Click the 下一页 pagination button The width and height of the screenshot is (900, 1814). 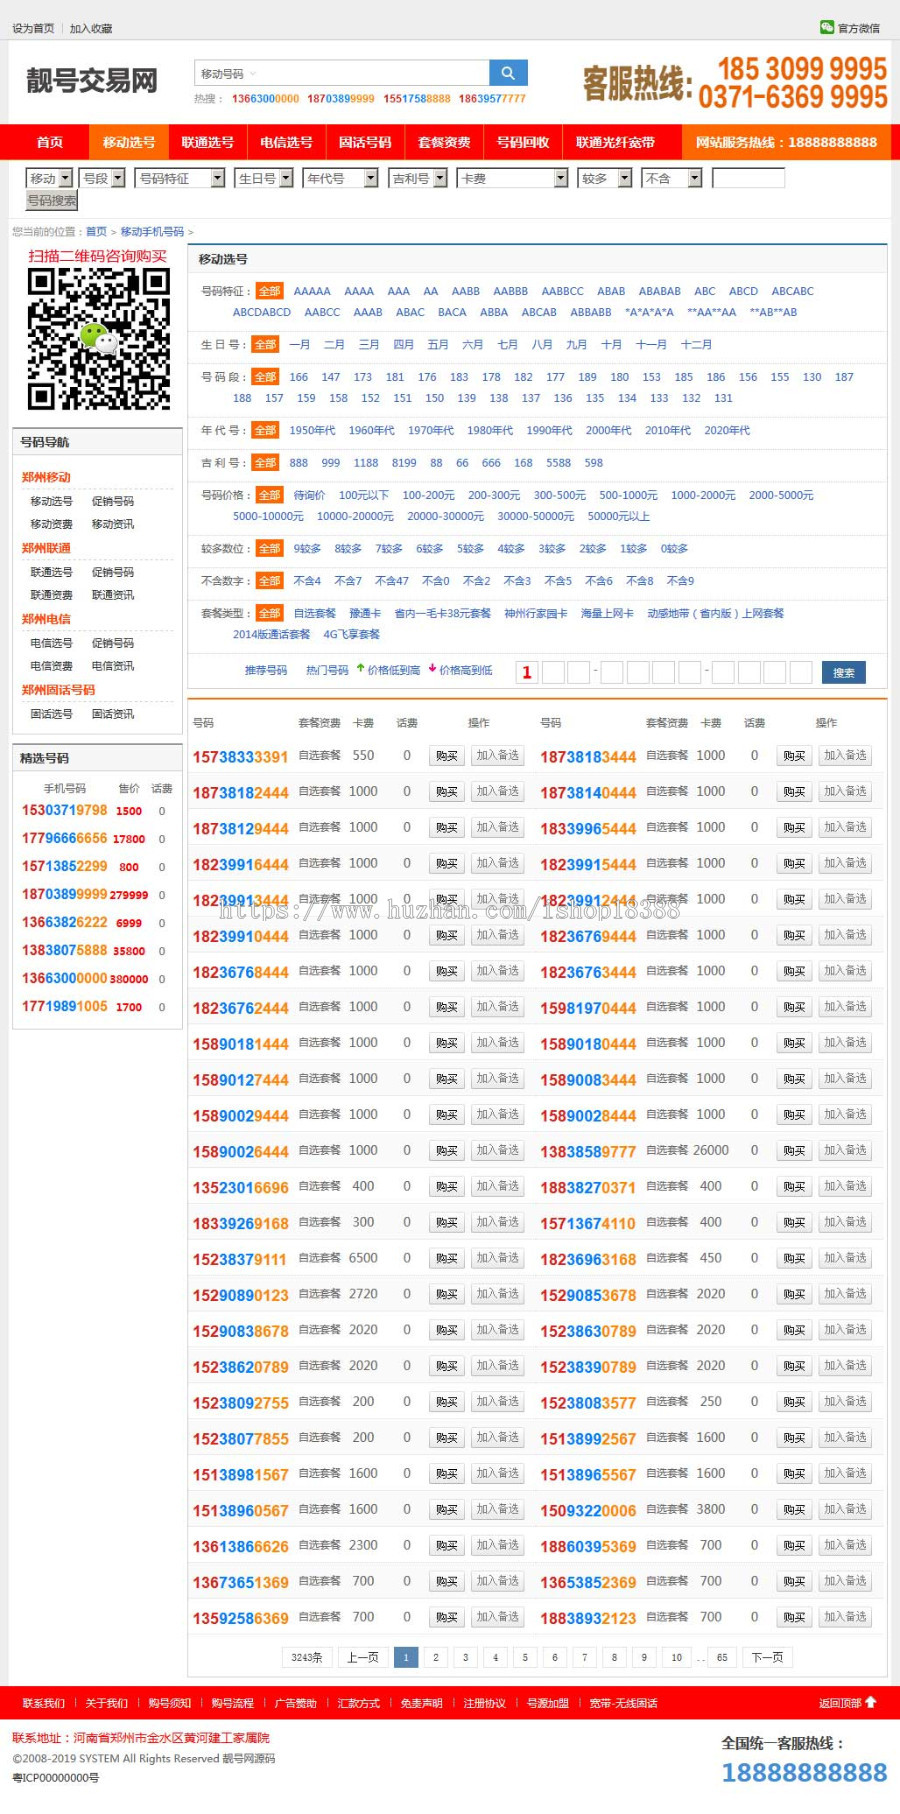767,1657
